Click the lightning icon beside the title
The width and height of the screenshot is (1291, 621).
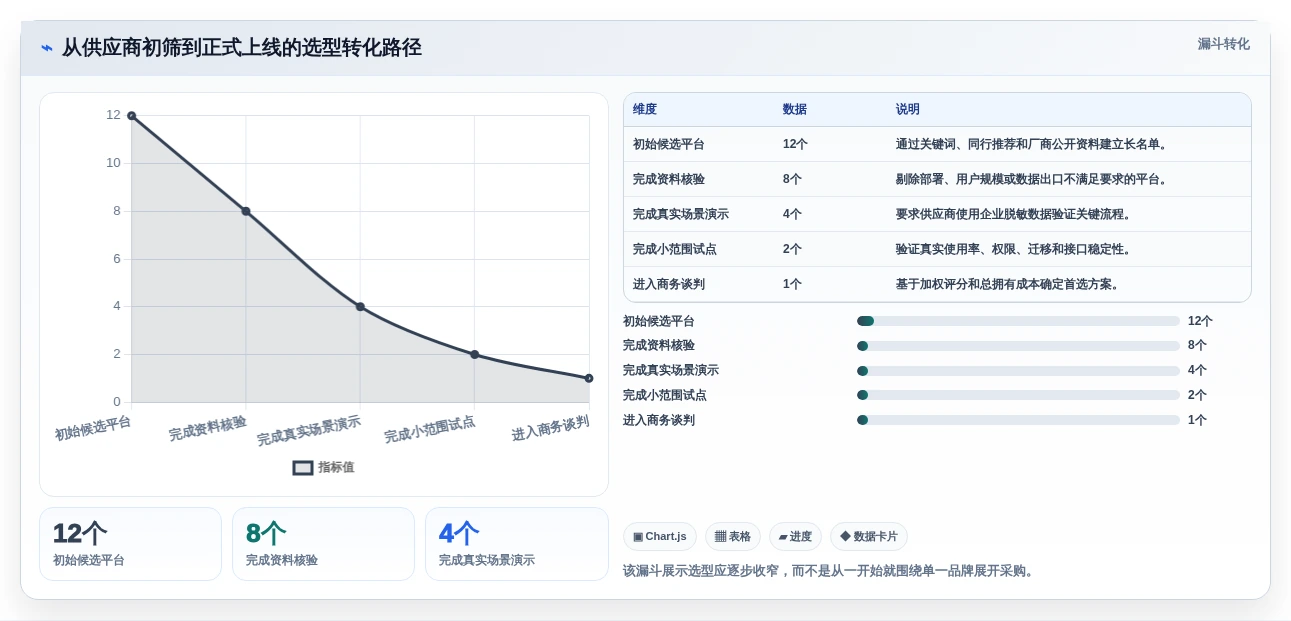tap(46, 48)
